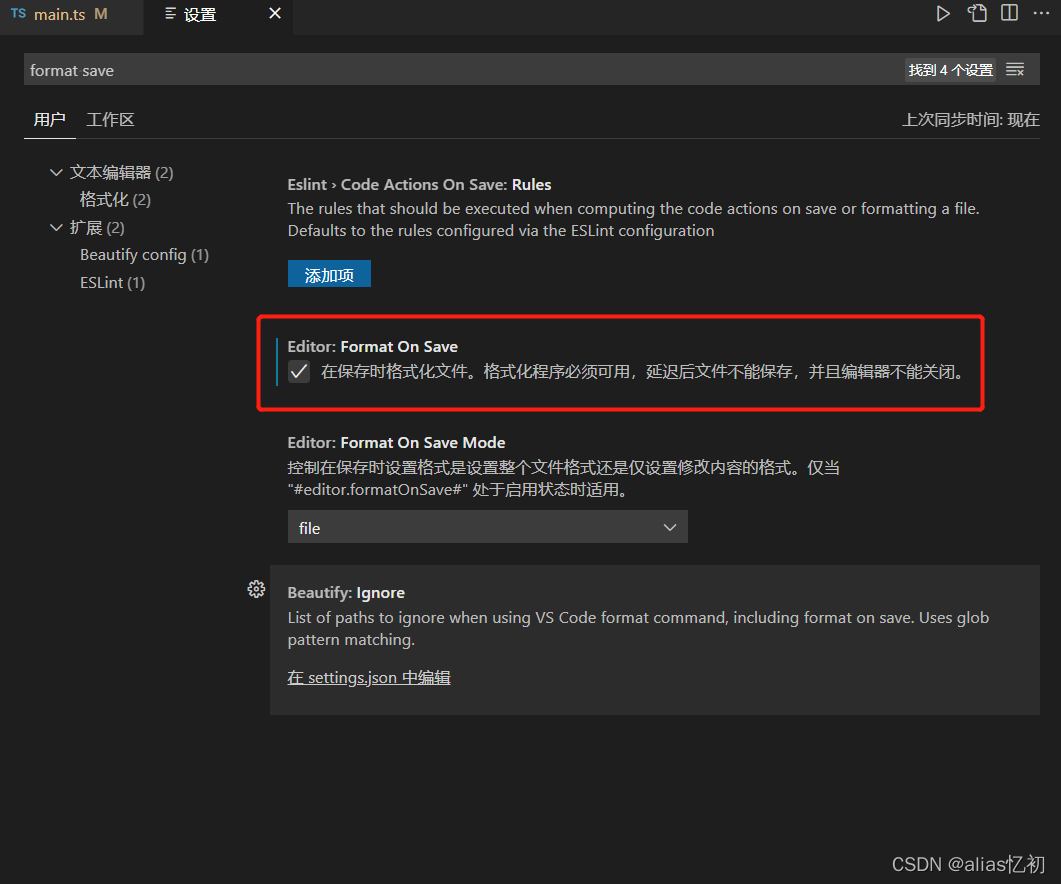Clear settings search using the filter-clear icon
The image size is (1061, 884).
1014,69
